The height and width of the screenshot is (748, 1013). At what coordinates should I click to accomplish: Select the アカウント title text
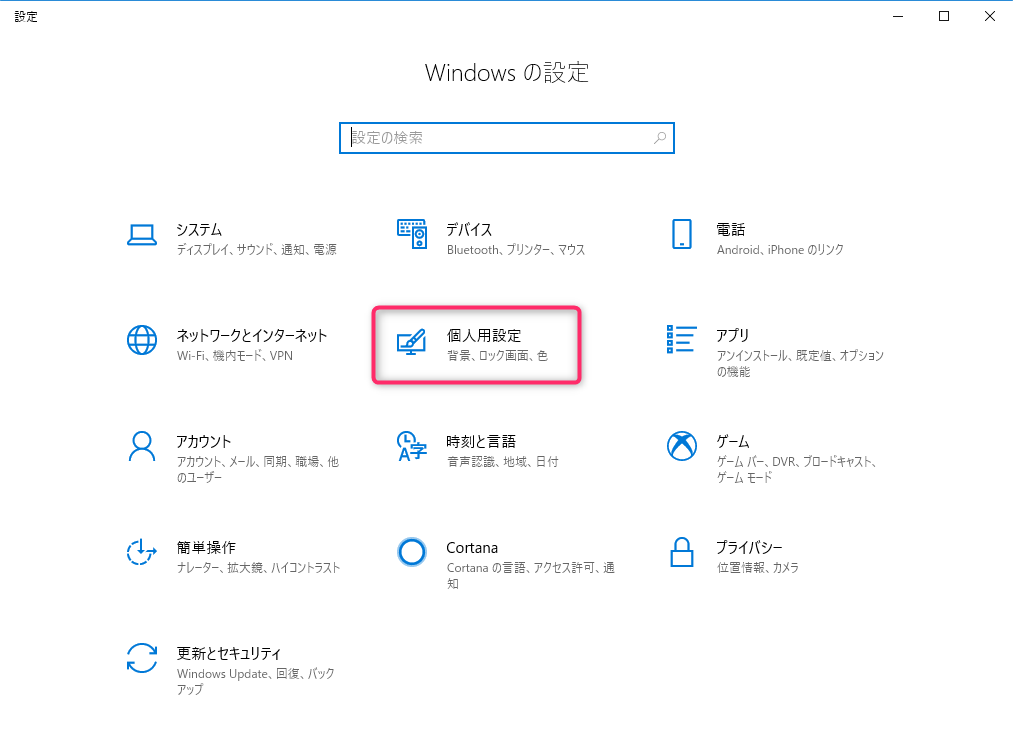204,441
